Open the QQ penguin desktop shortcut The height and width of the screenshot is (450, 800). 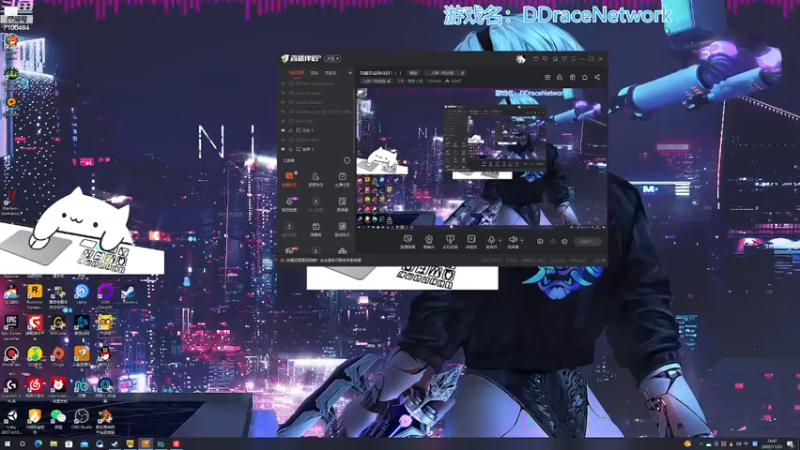coord(105,356)
